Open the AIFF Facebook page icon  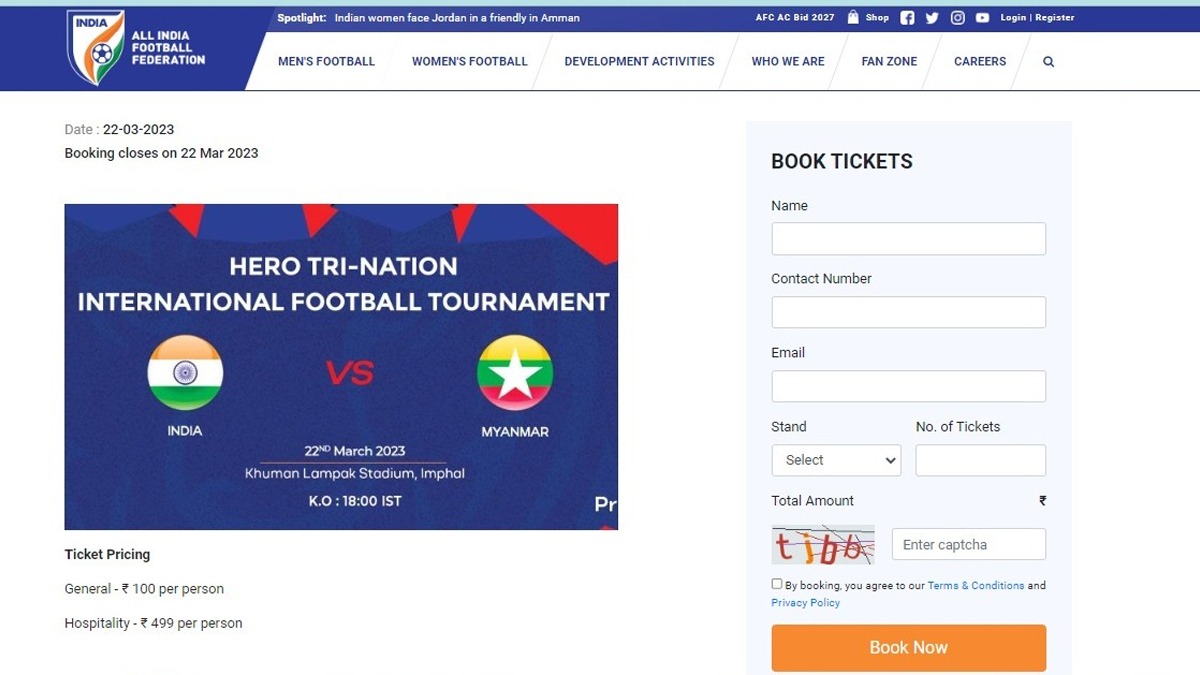tap(907, 18)
